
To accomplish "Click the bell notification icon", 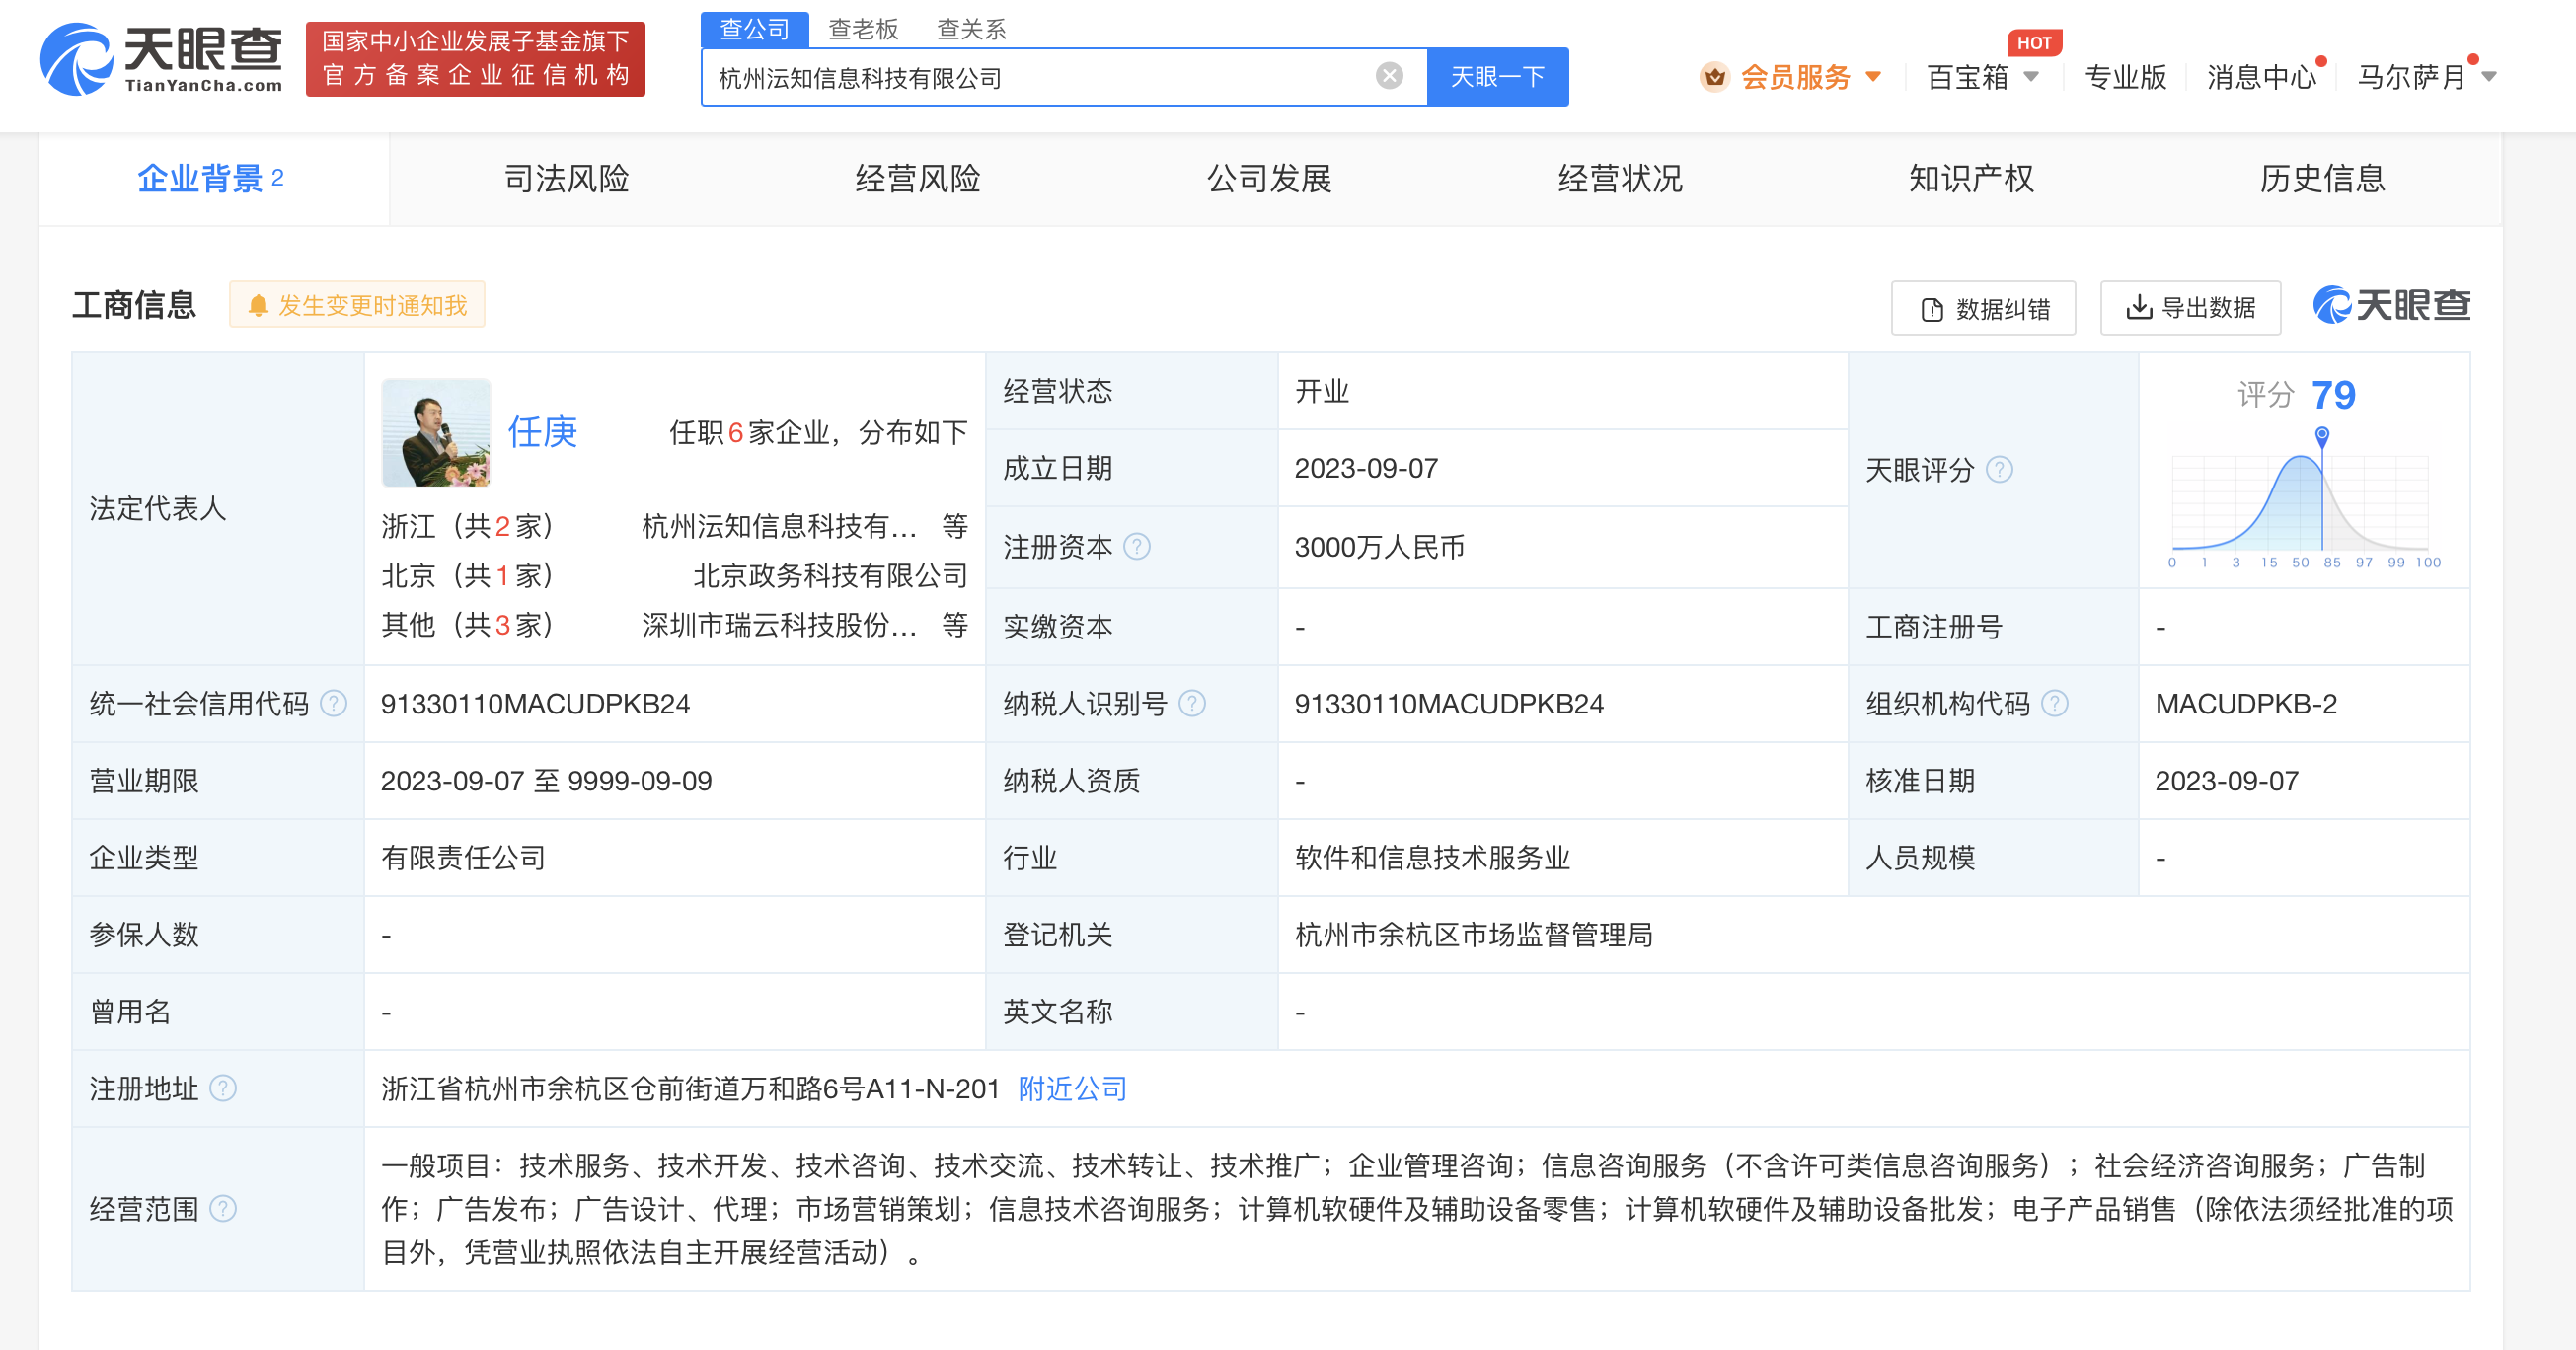I will [x=258, y=305].
